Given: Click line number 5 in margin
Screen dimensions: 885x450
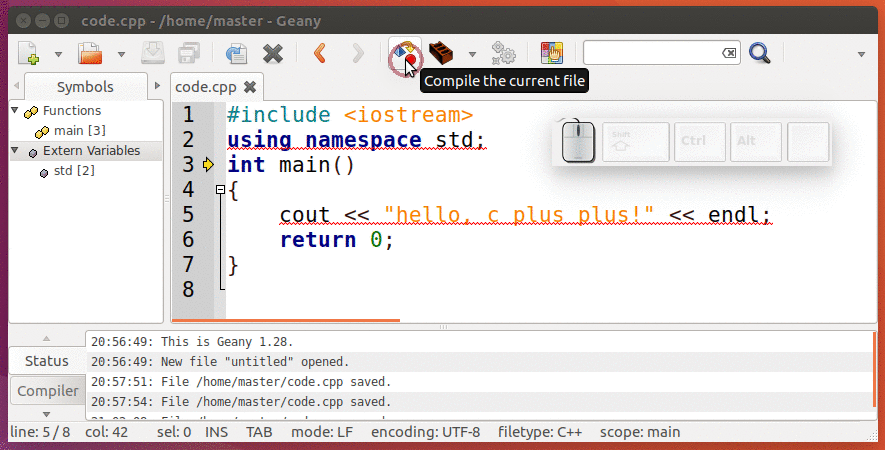Looking at the screenshot, I should click(188, 215).
